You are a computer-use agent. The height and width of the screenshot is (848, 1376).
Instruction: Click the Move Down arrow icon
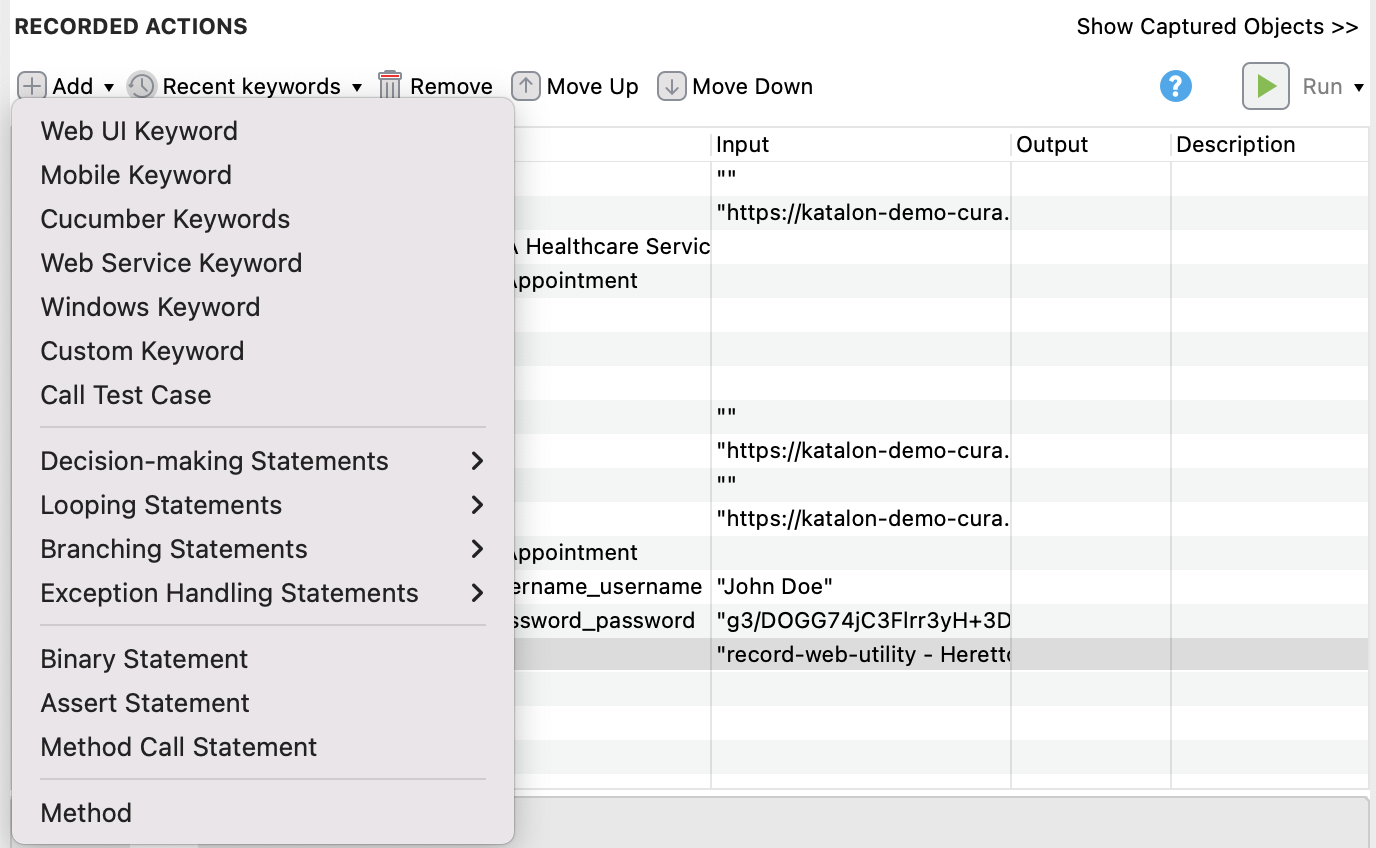[x=671, y=86]
